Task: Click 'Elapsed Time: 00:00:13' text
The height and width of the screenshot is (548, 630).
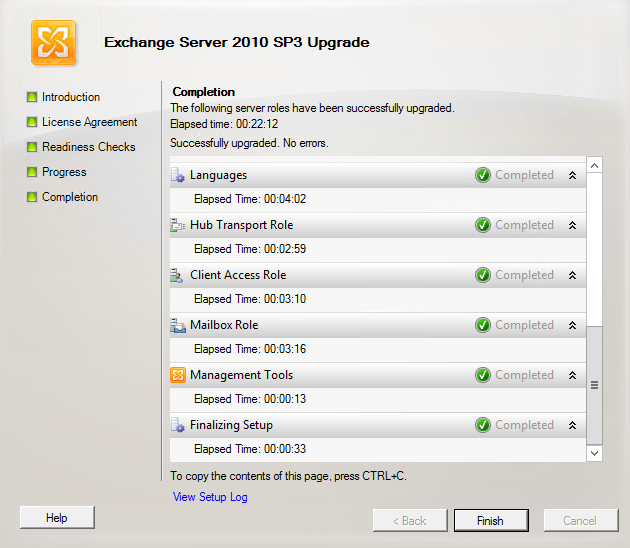Action: 250,399
